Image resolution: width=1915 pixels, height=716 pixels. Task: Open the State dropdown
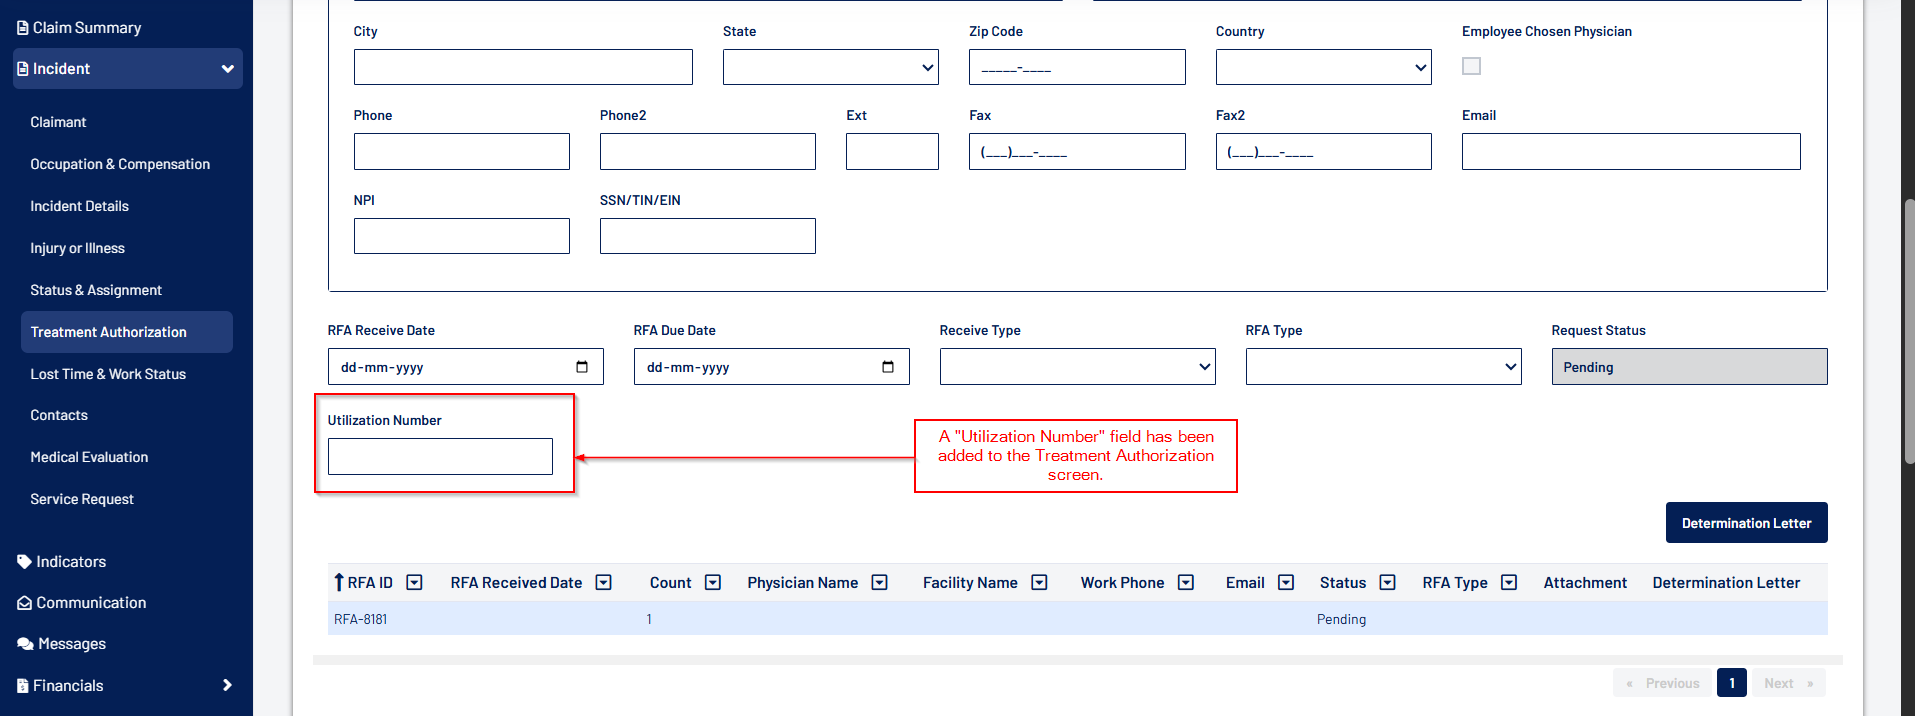(x=830, y=67)
